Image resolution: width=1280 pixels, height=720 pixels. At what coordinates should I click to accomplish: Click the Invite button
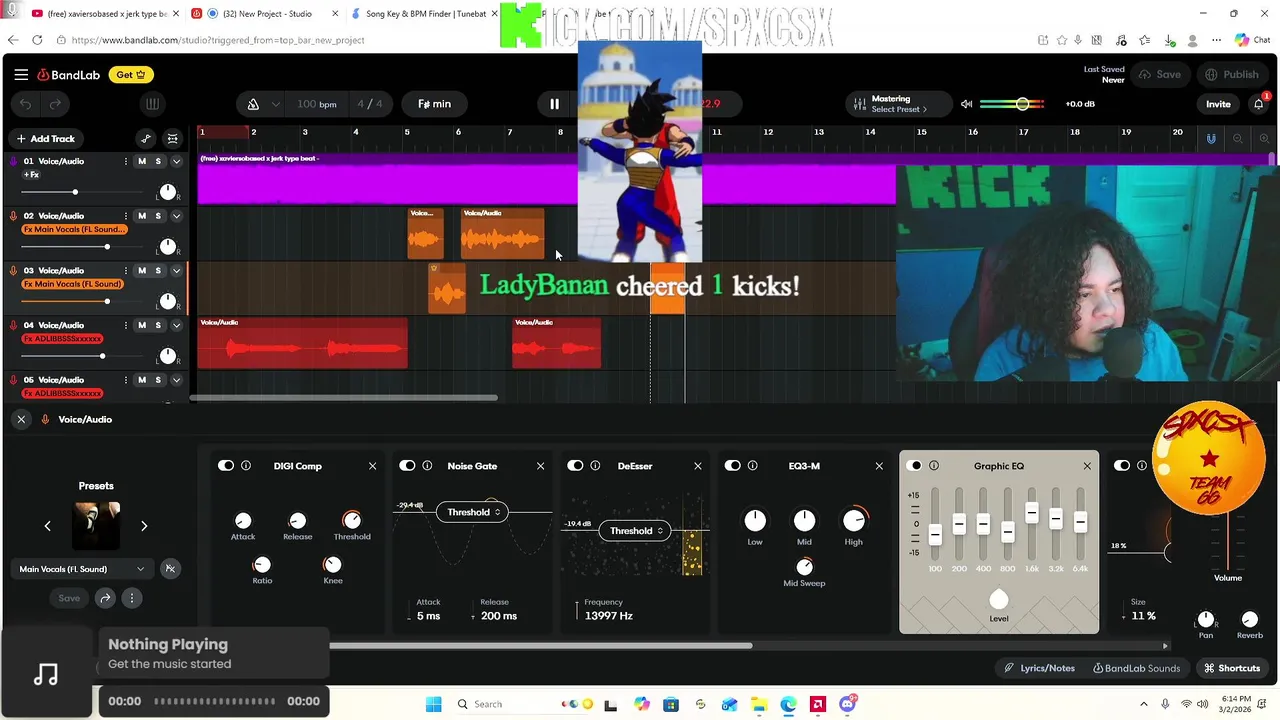[1218, 104]
